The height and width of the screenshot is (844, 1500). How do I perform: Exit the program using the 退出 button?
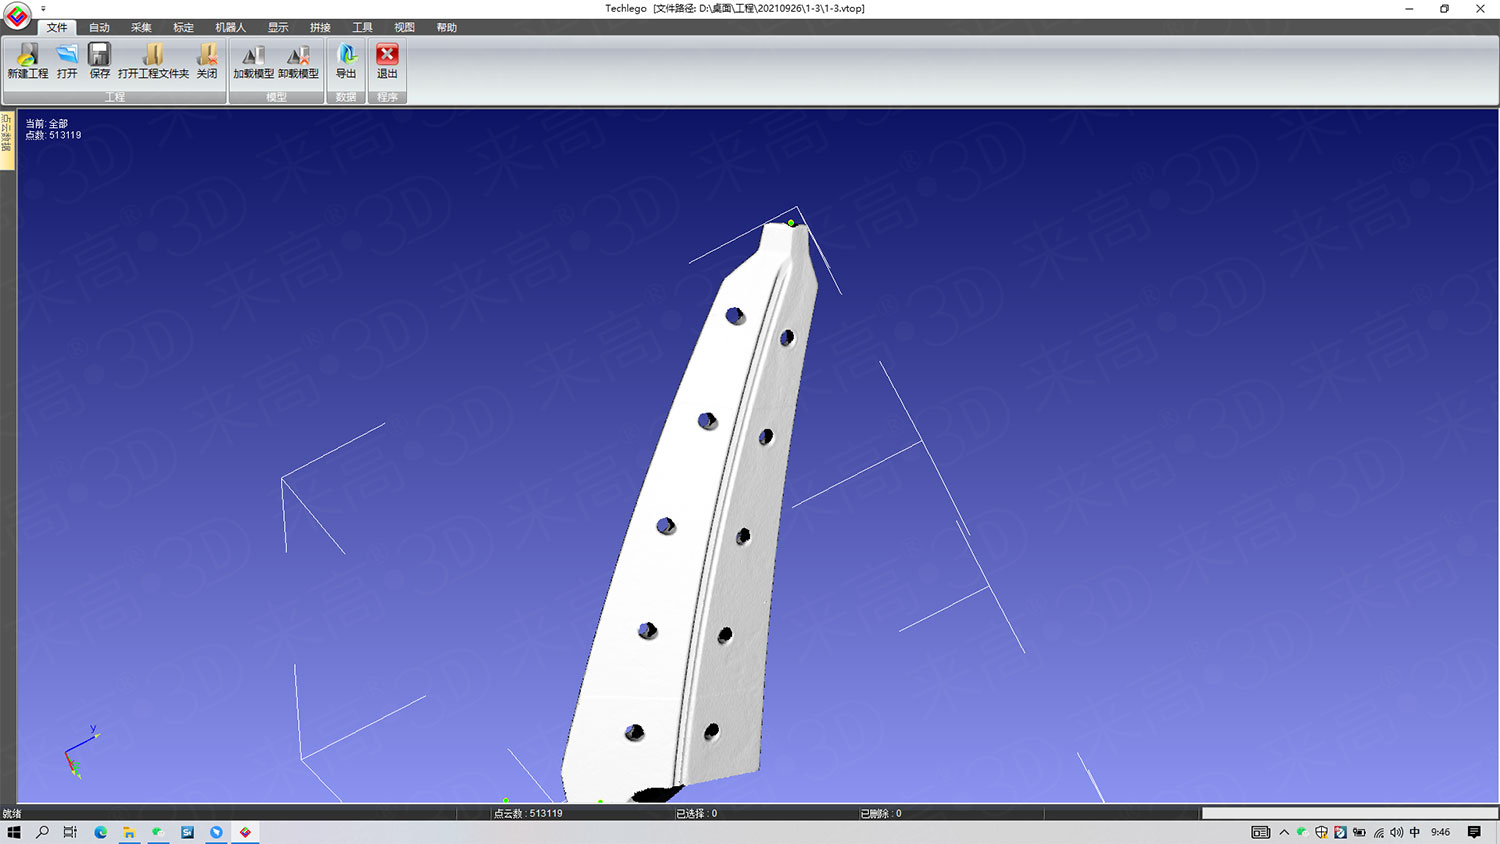click(387, 61)
